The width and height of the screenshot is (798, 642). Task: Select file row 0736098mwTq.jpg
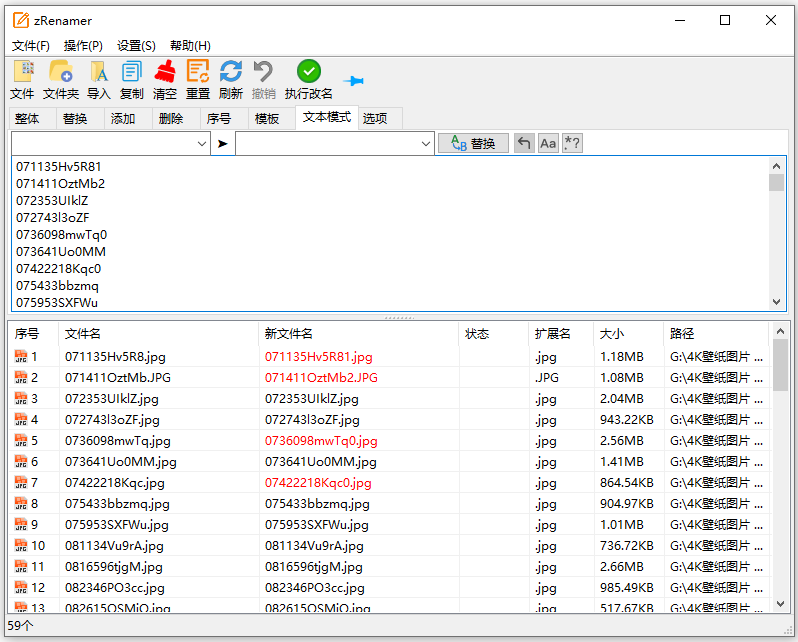pos(118,441)
